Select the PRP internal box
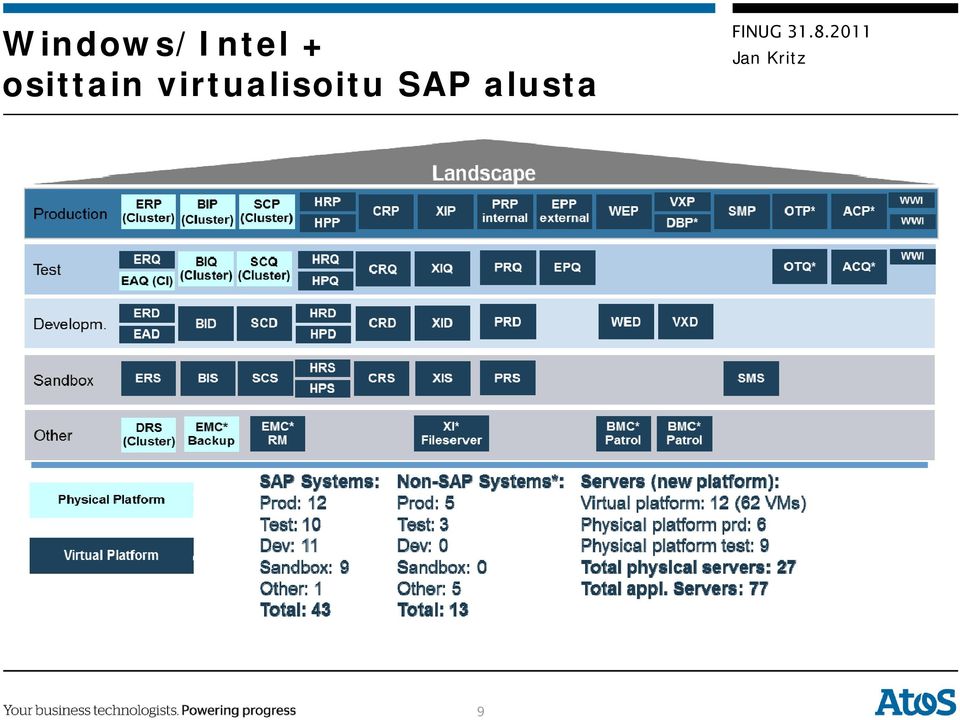 point(504,211)
